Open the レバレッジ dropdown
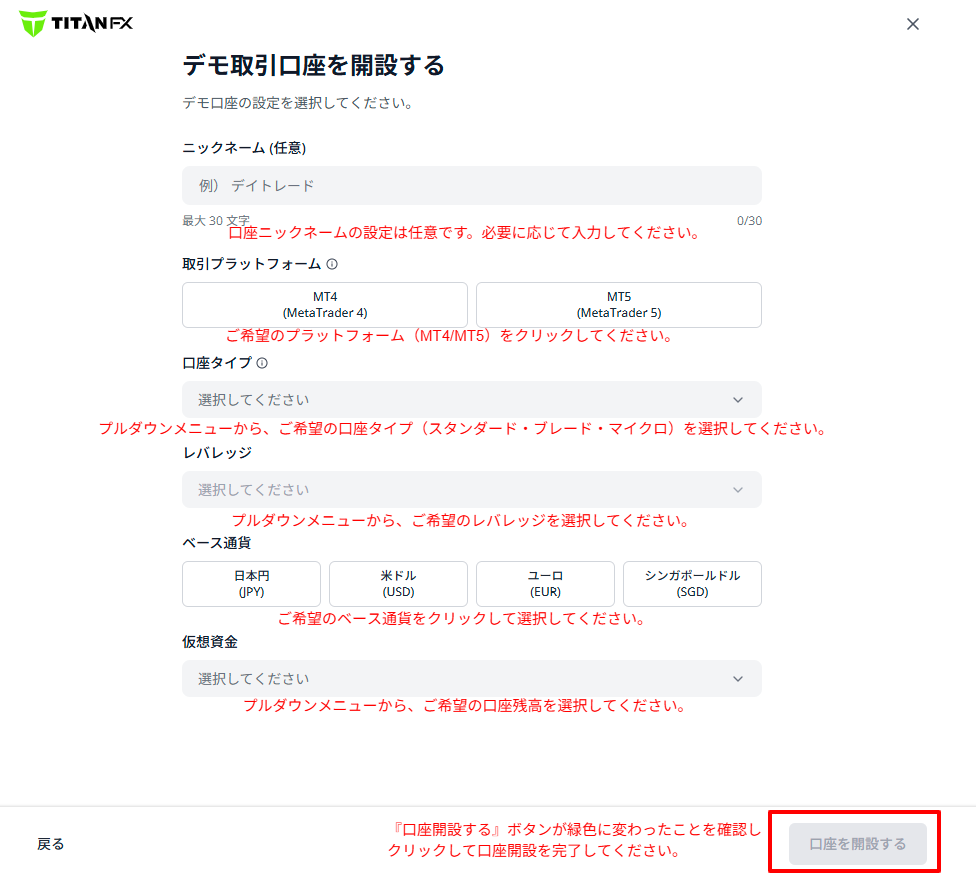Image resolution: width=976 pixels, height=883 pixels. 472,490
